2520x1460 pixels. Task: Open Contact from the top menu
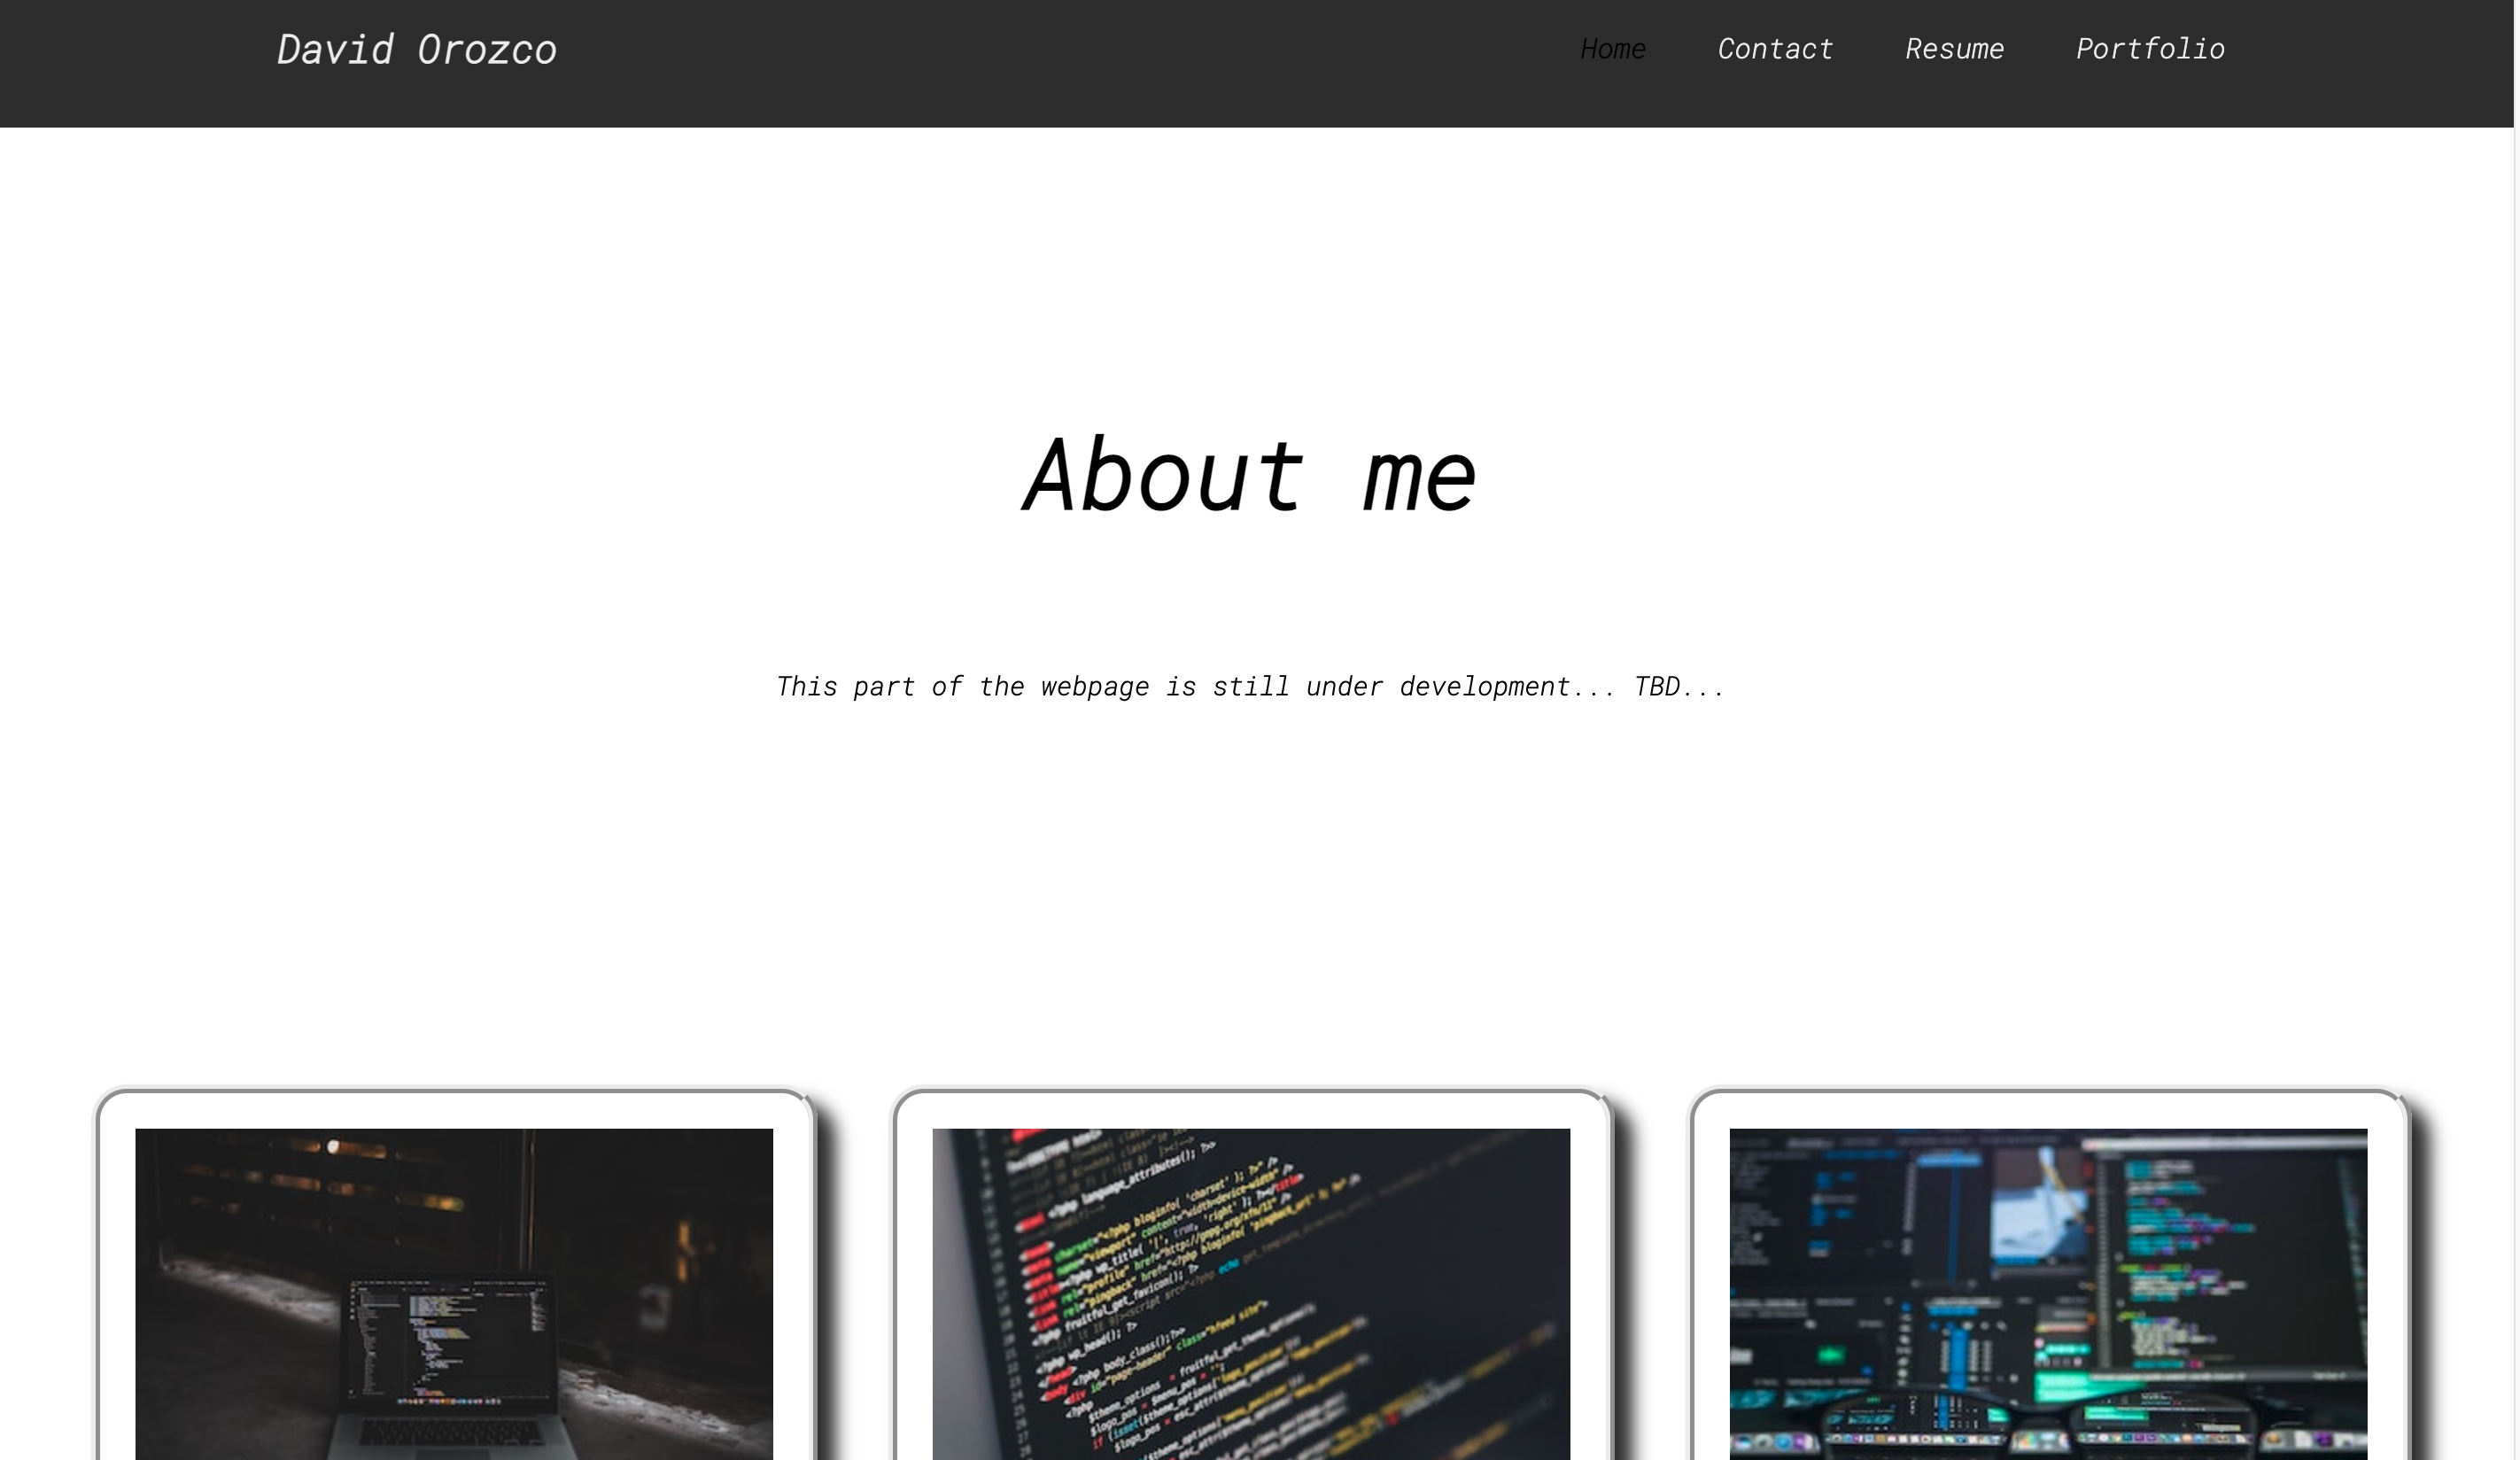click(x=1775, y=48)
